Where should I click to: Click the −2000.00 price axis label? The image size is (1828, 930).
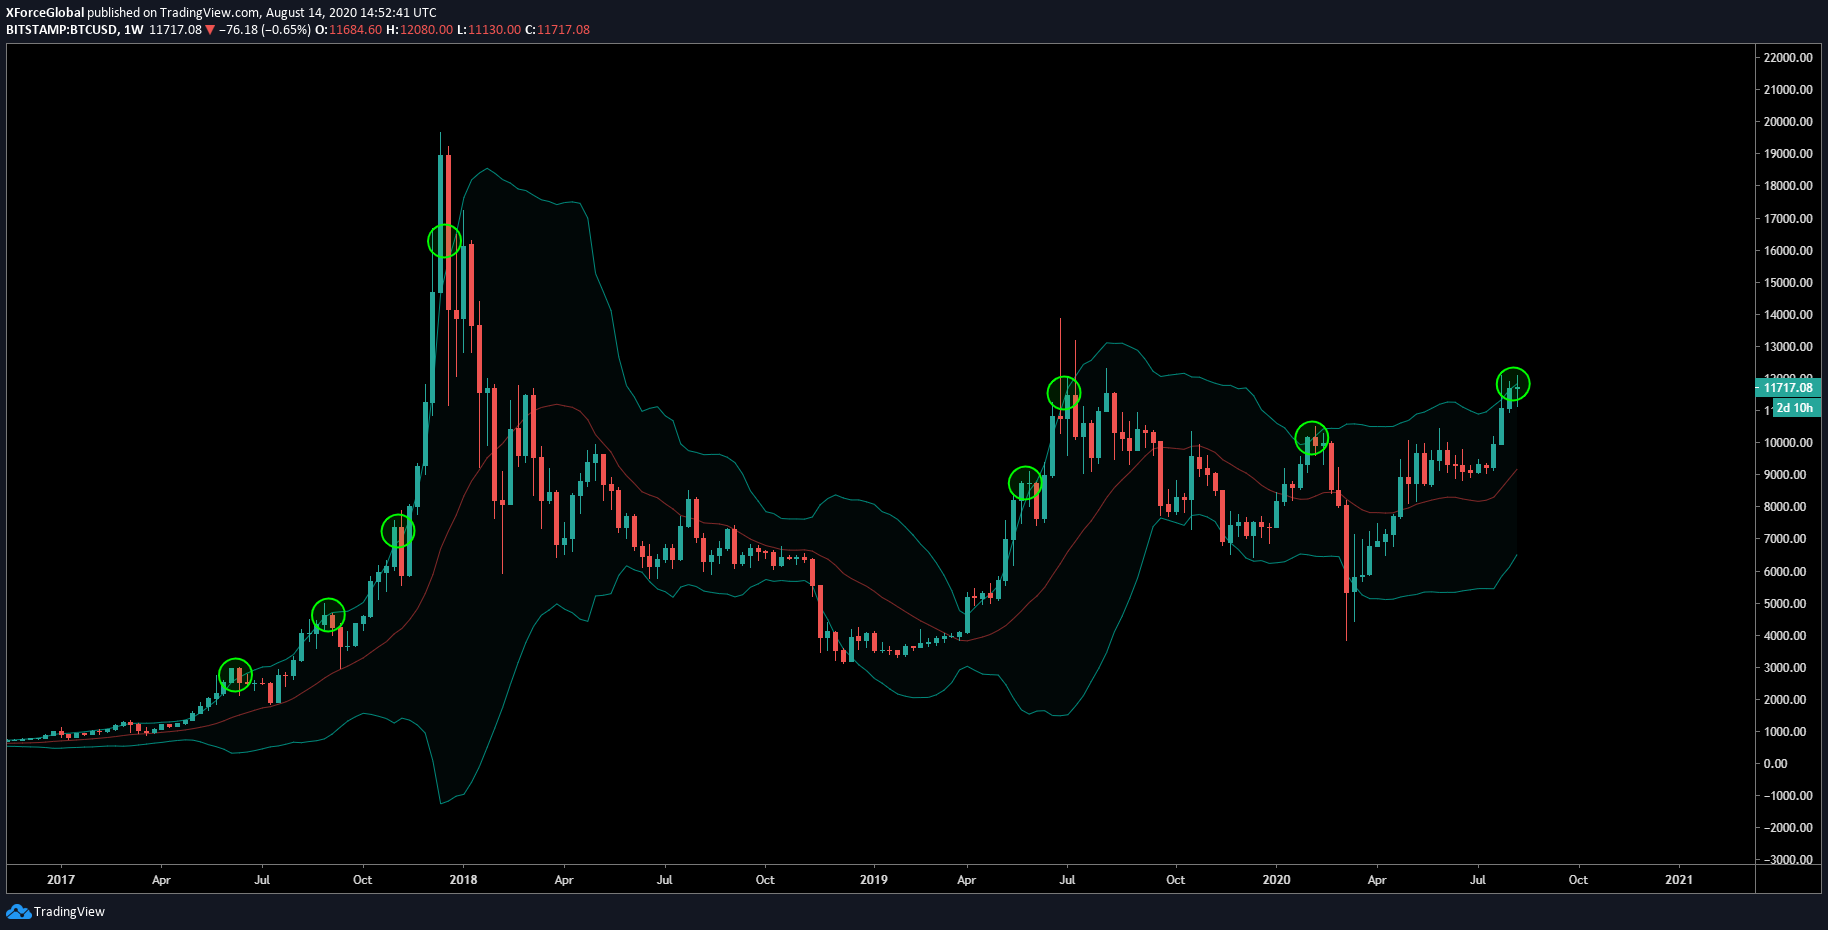point(1788,827)
